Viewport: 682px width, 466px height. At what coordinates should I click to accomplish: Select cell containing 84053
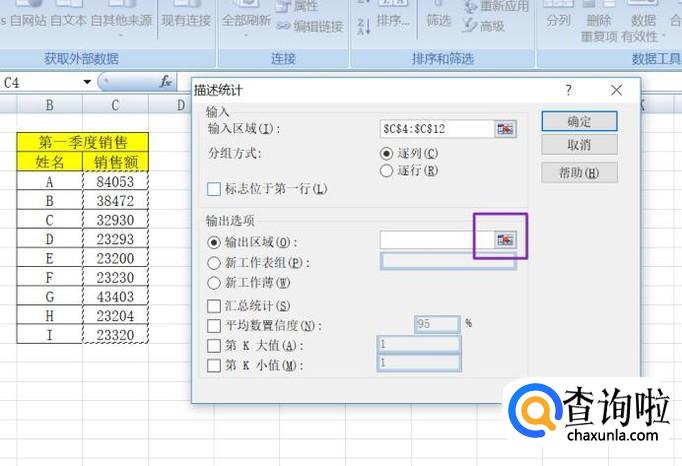115,182
